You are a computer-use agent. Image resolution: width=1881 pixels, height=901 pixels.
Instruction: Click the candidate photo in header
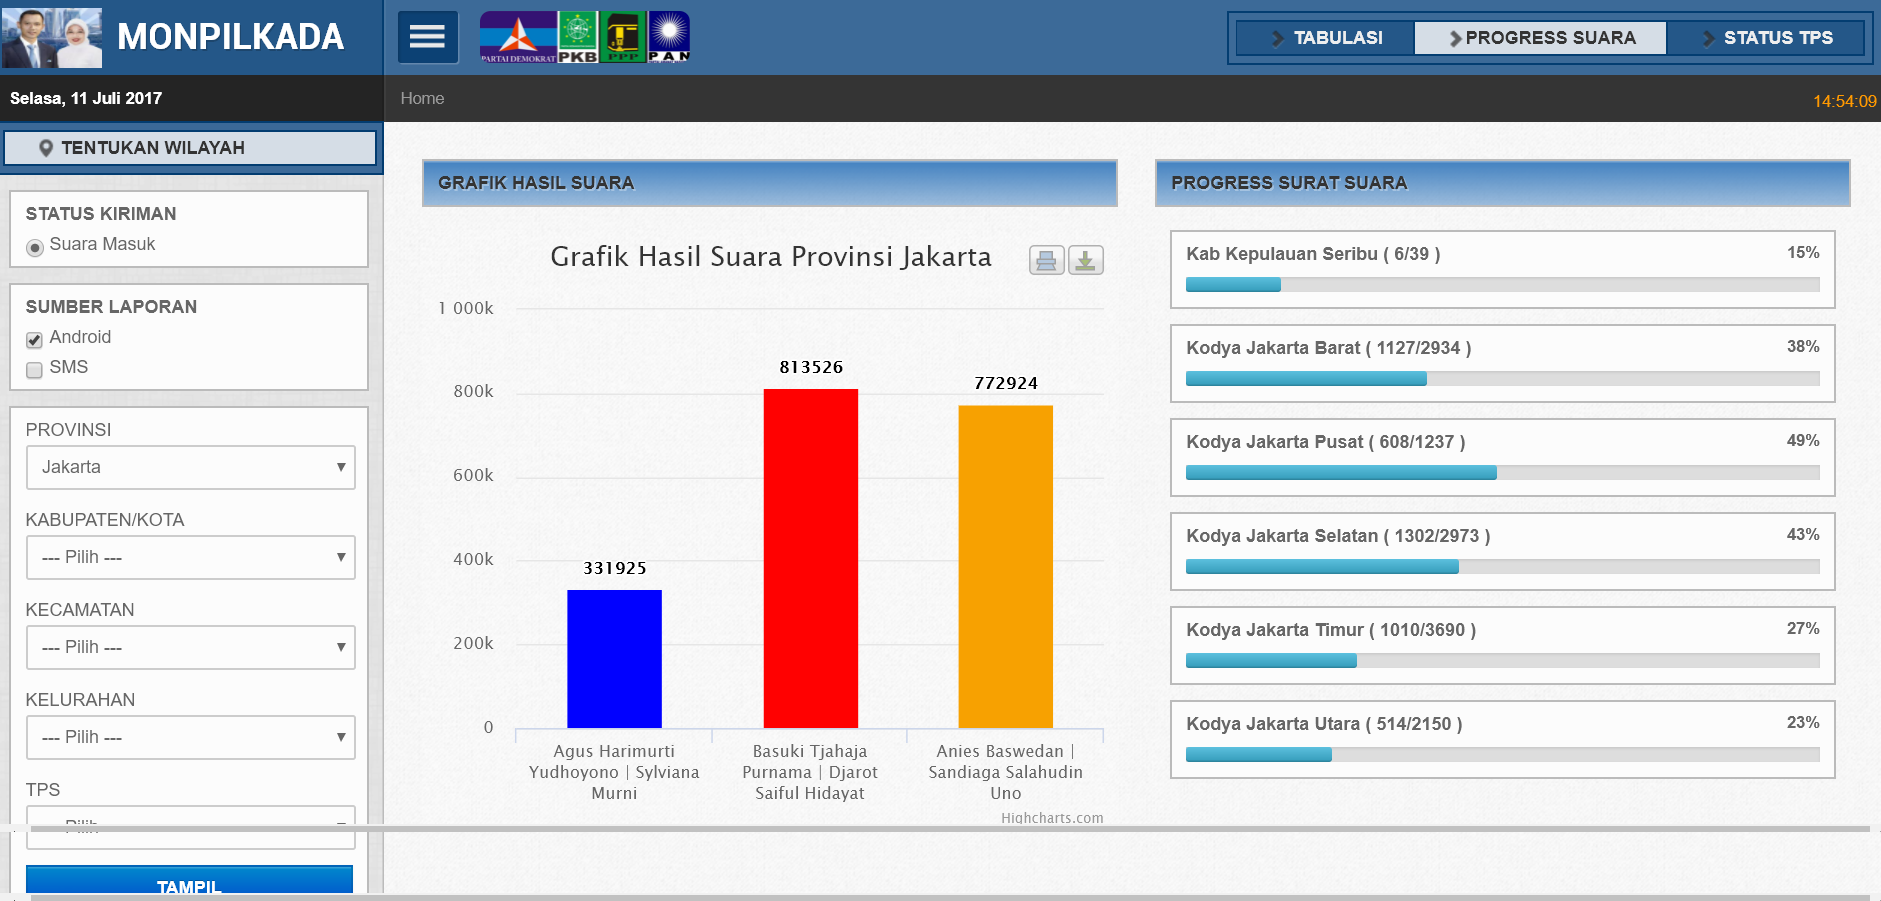point(52,38)
